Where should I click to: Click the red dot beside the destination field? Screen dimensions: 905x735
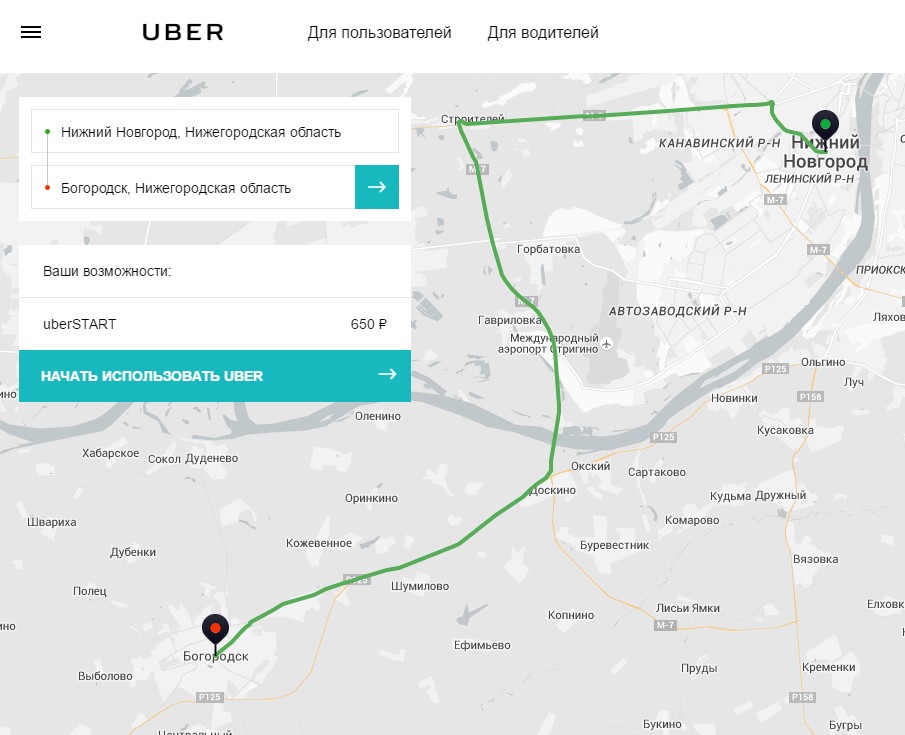(x=47, y=188)
